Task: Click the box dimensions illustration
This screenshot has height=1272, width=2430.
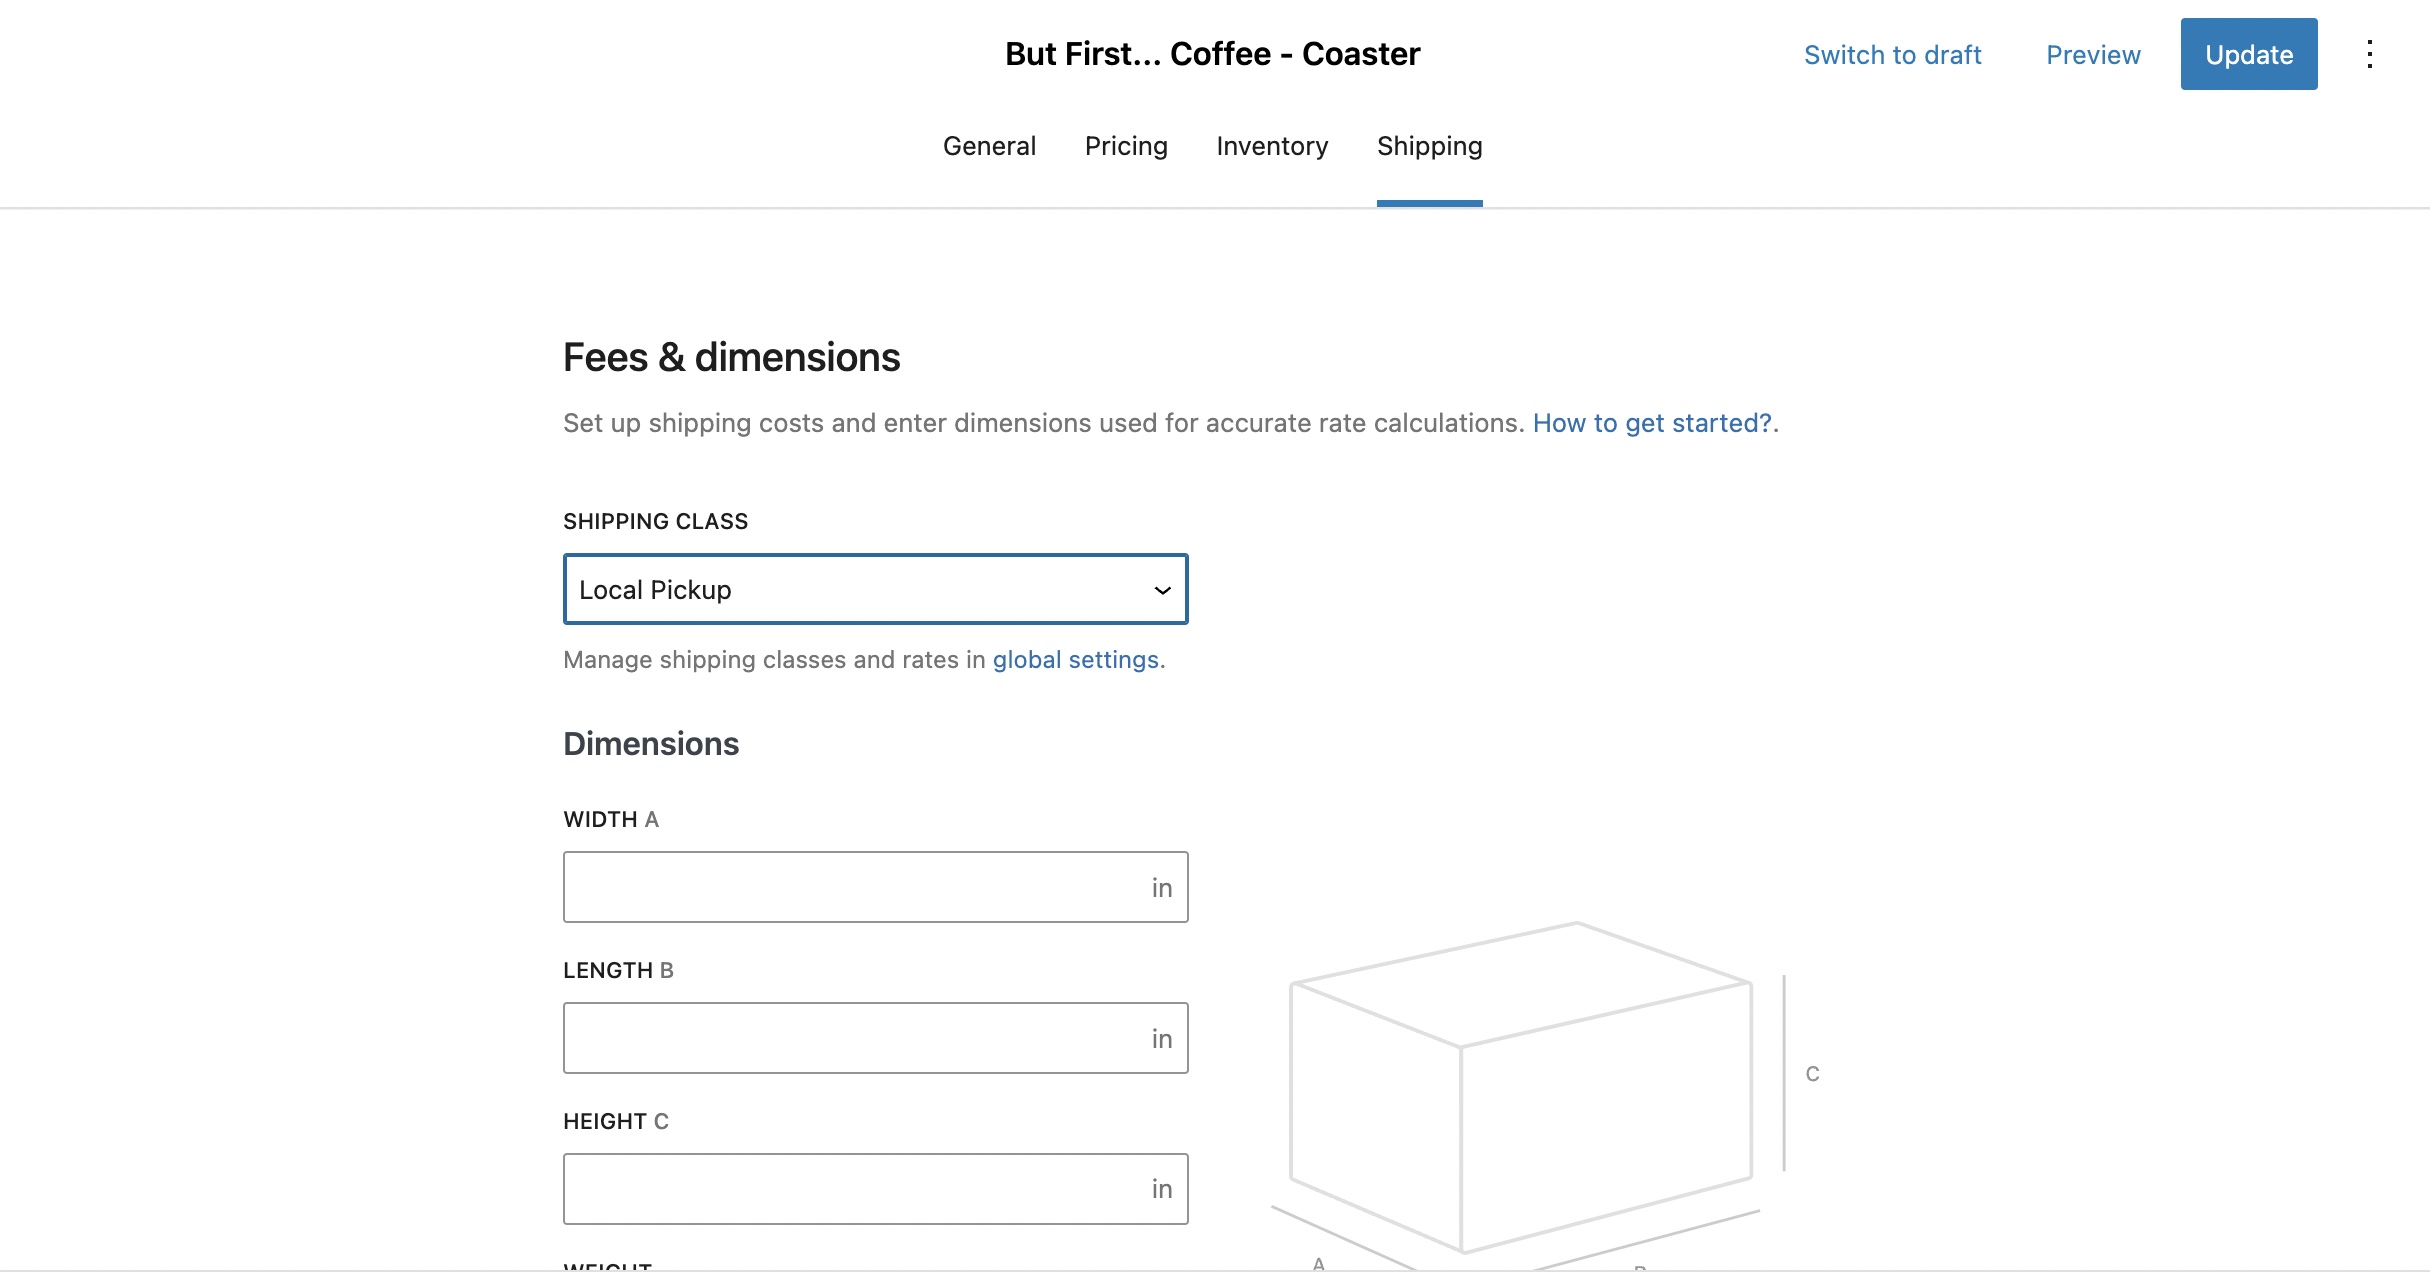Action: click(1545, 1095)
